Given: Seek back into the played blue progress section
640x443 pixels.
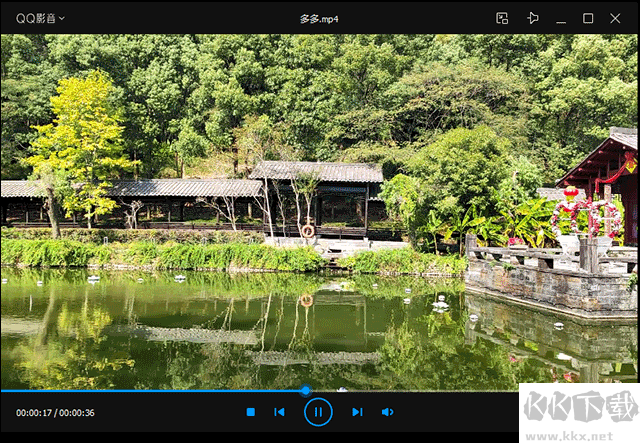Looking at the screenshot, I should [150, 390].
